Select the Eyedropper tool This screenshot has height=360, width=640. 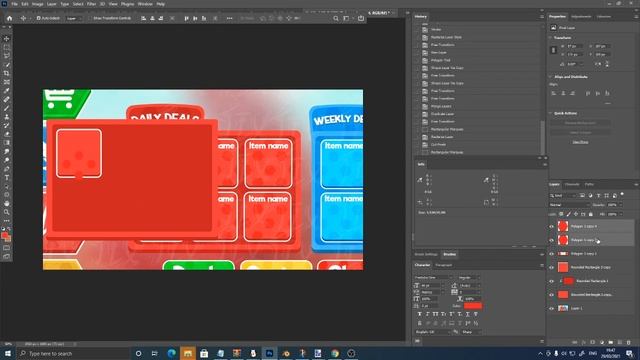tap(7, 91)
